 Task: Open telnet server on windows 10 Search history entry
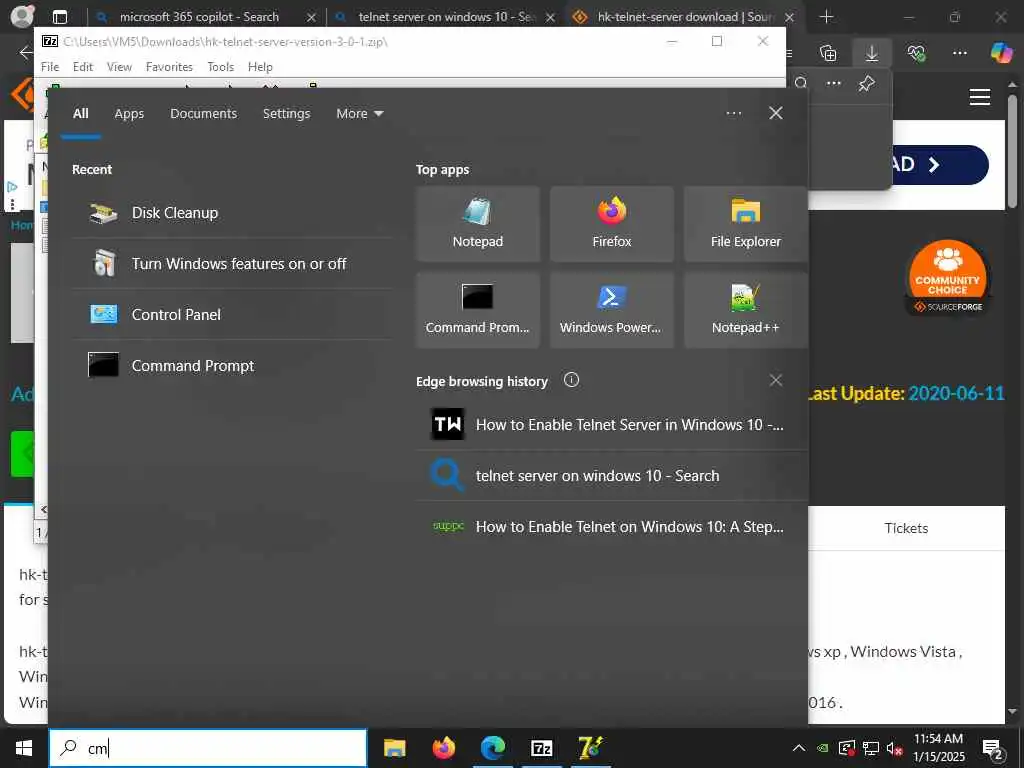(x=612, y=475)
